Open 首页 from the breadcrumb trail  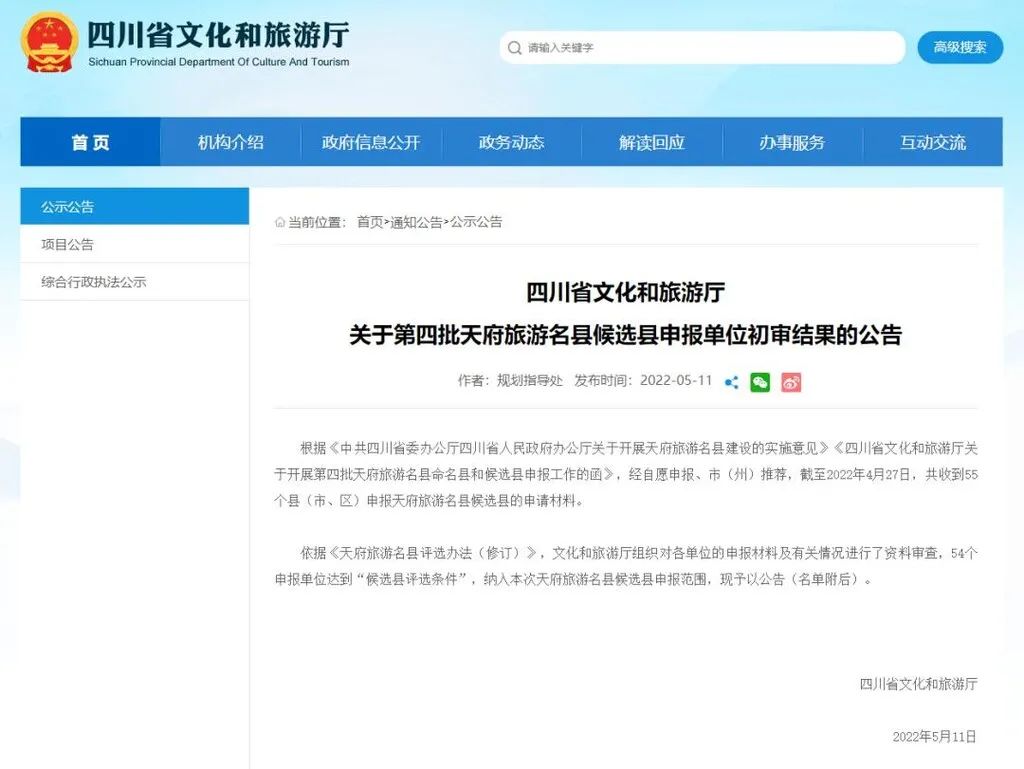(x=371, y=222)
